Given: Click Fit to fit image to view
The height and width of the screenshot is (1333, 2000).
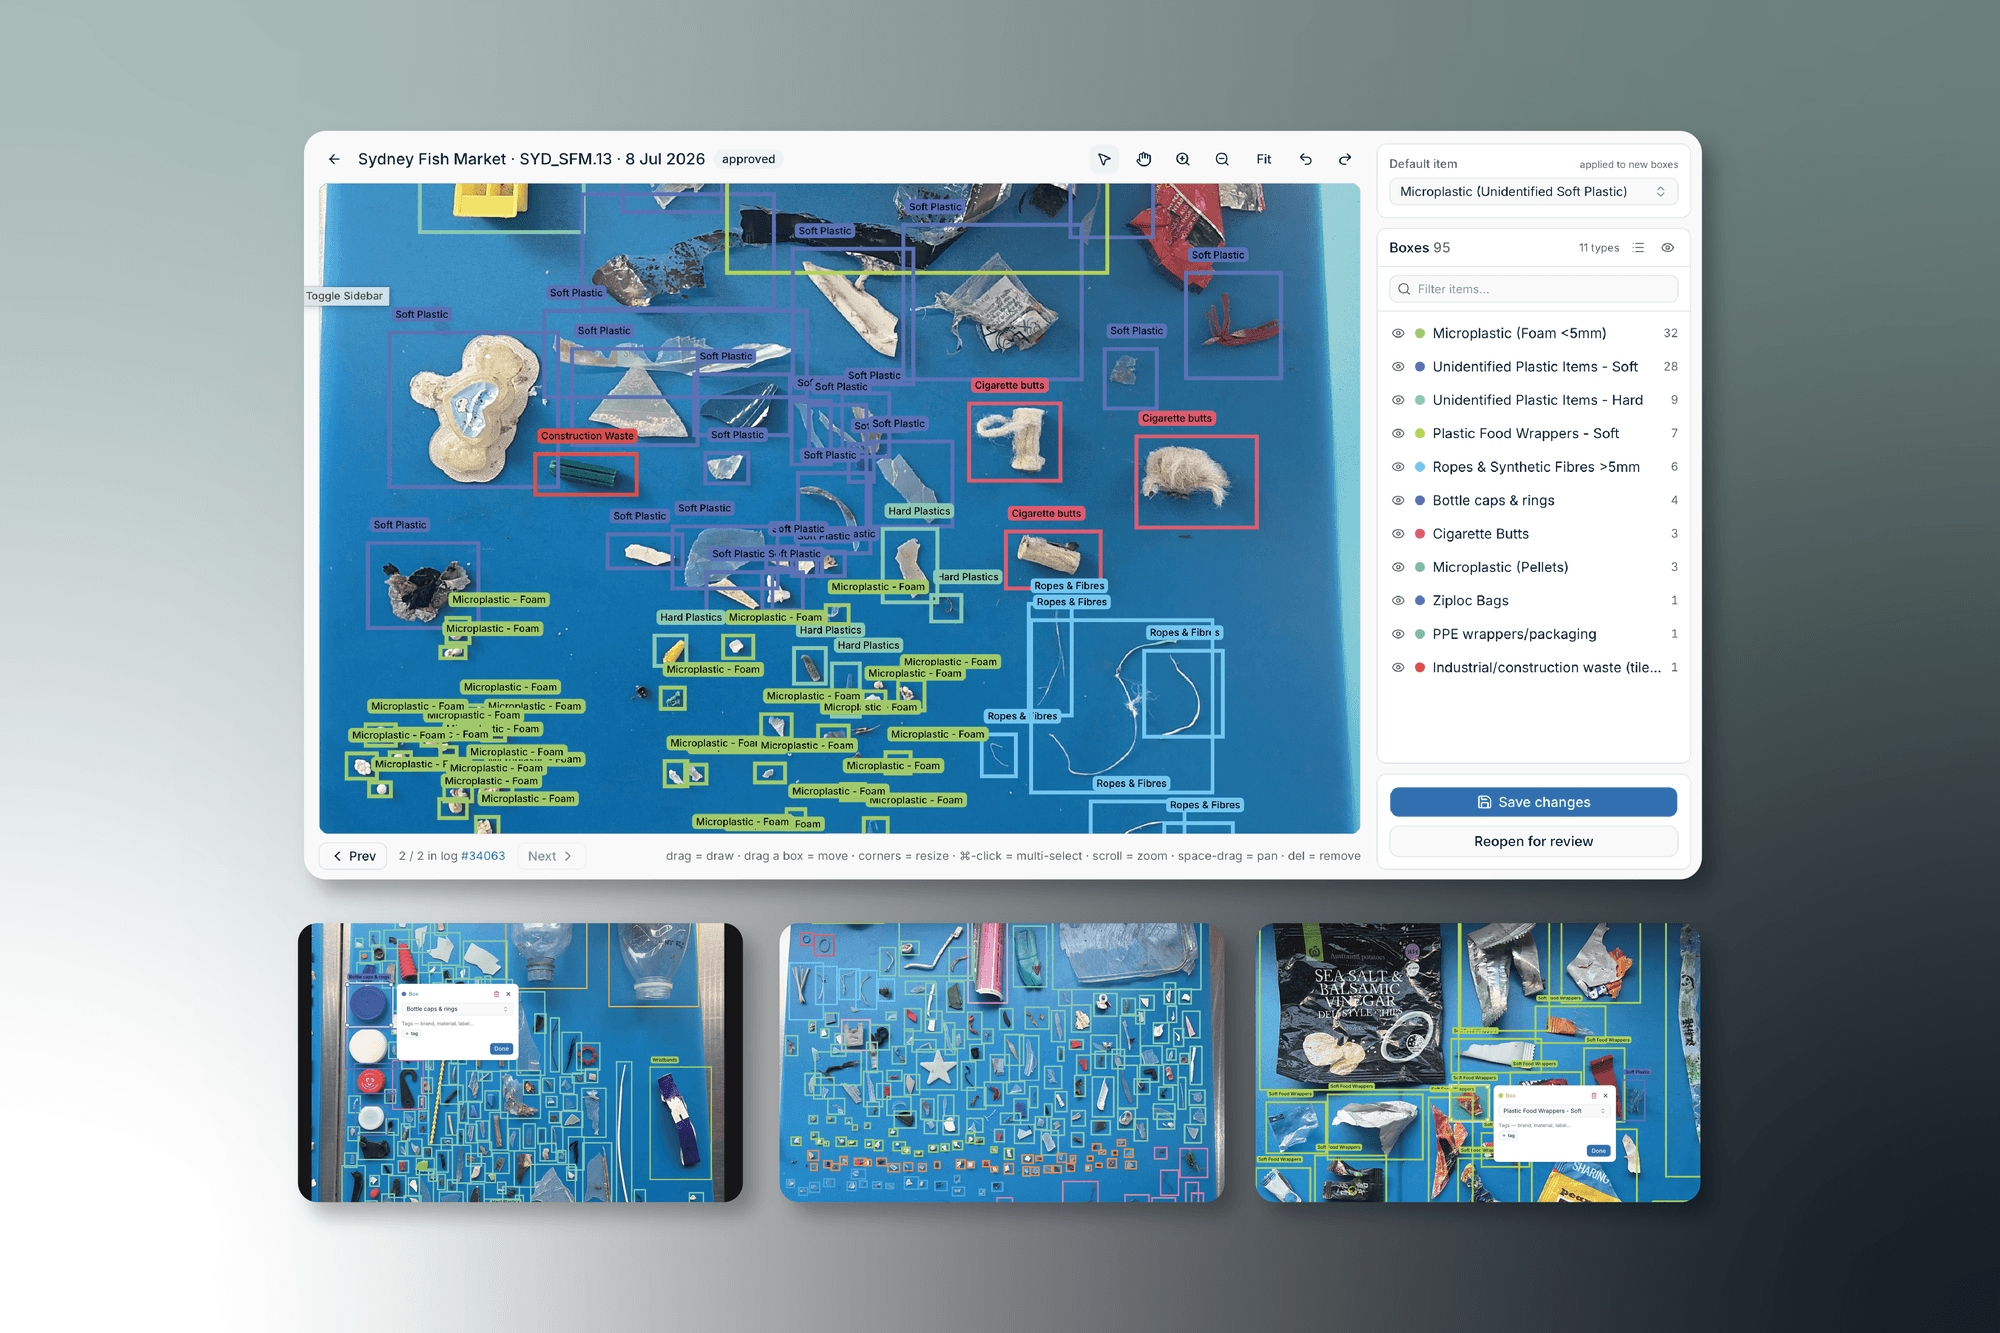Looking at the screenshot, I should pyautogui.click(x=1264, y=159).
